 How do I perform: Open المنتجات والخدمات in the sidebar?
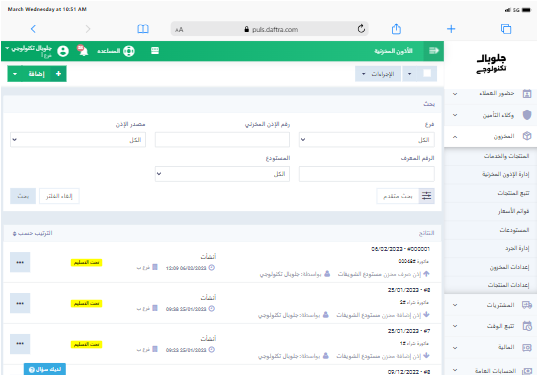490,156
